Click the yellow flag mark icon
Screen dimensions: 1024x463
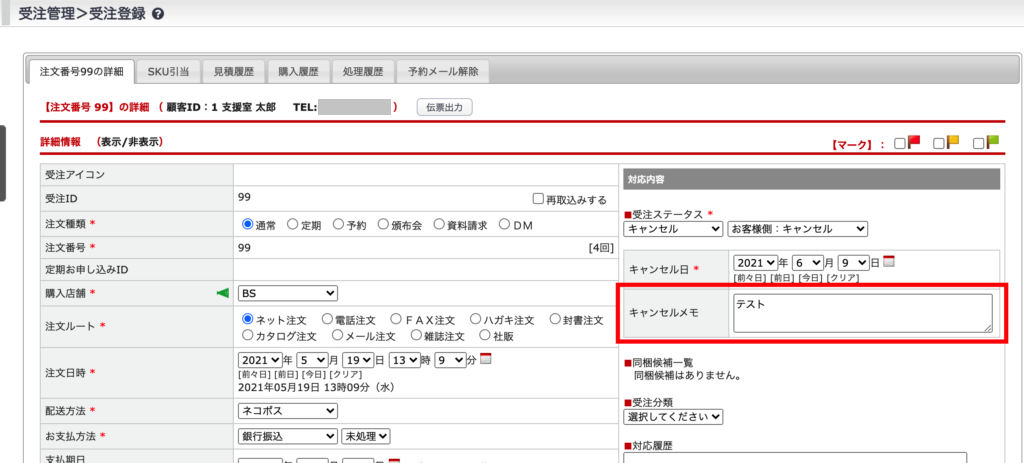click(953, 143)
